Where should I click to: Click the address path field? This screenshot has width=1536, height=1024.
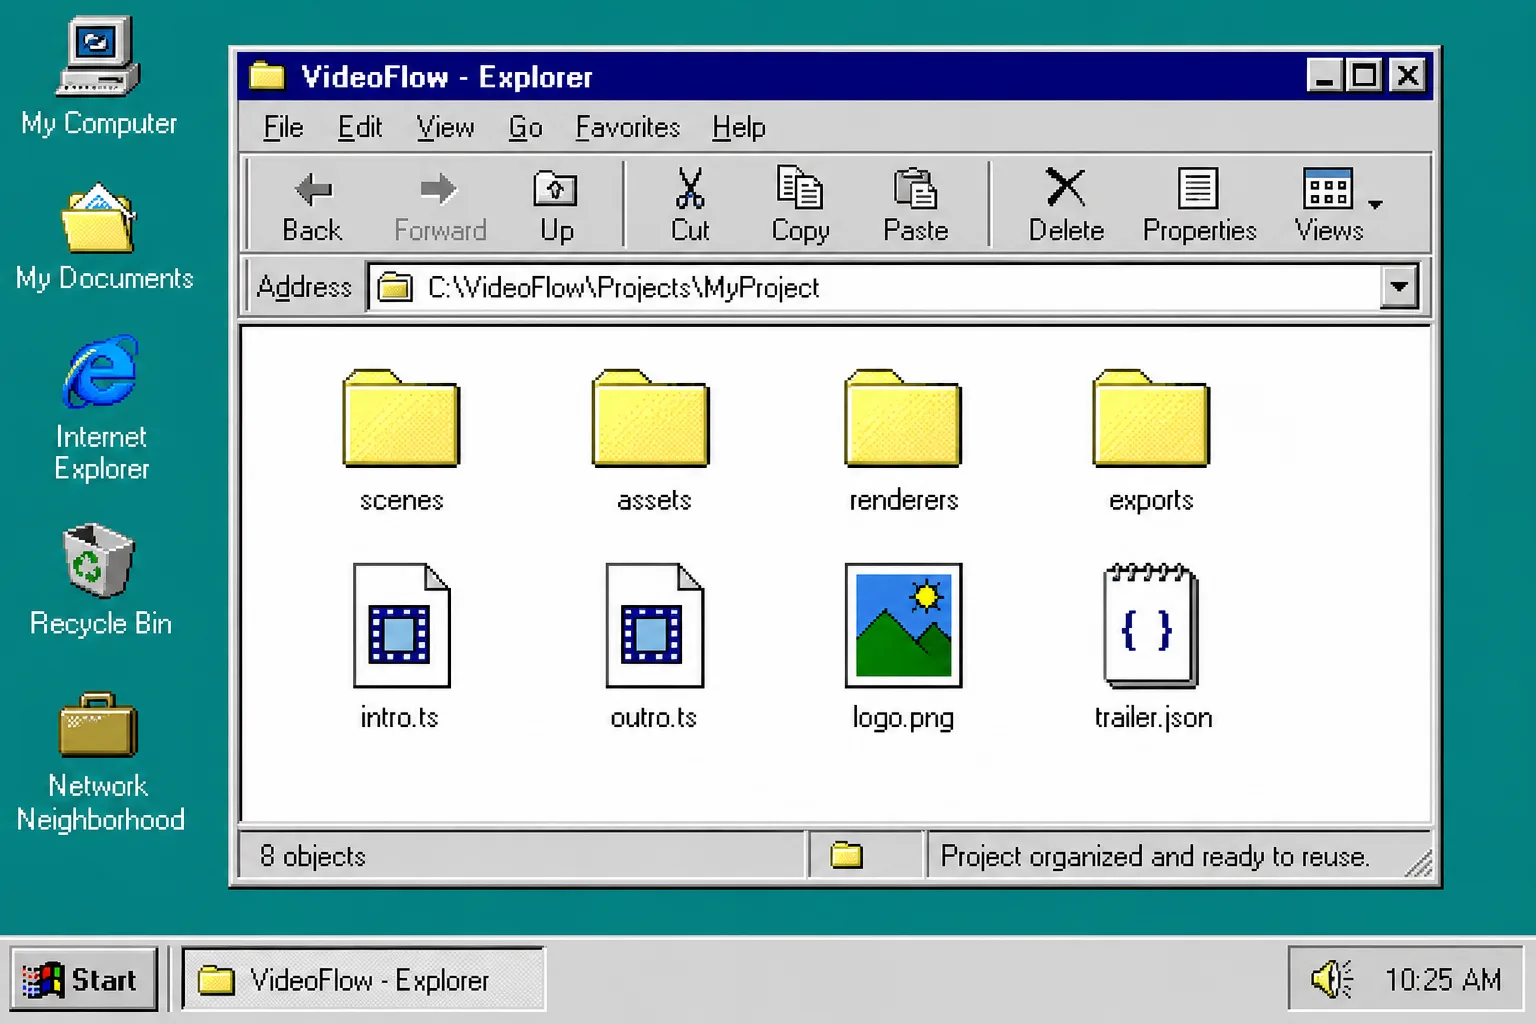click(876, 288)
